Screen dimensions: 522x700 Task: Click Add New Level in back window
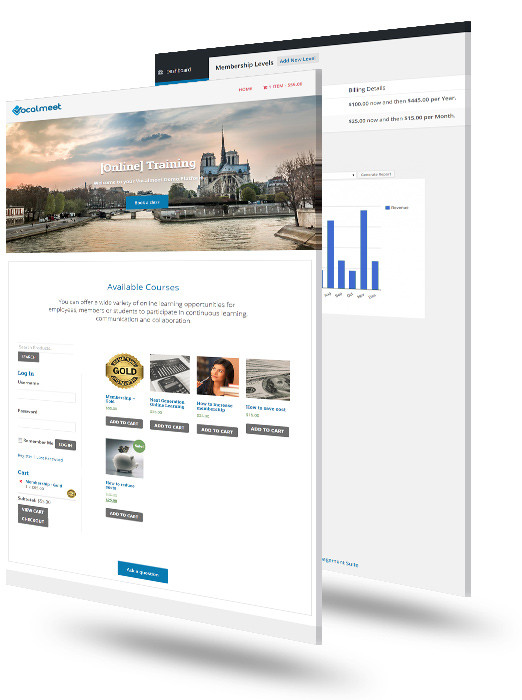click(297, 59)
